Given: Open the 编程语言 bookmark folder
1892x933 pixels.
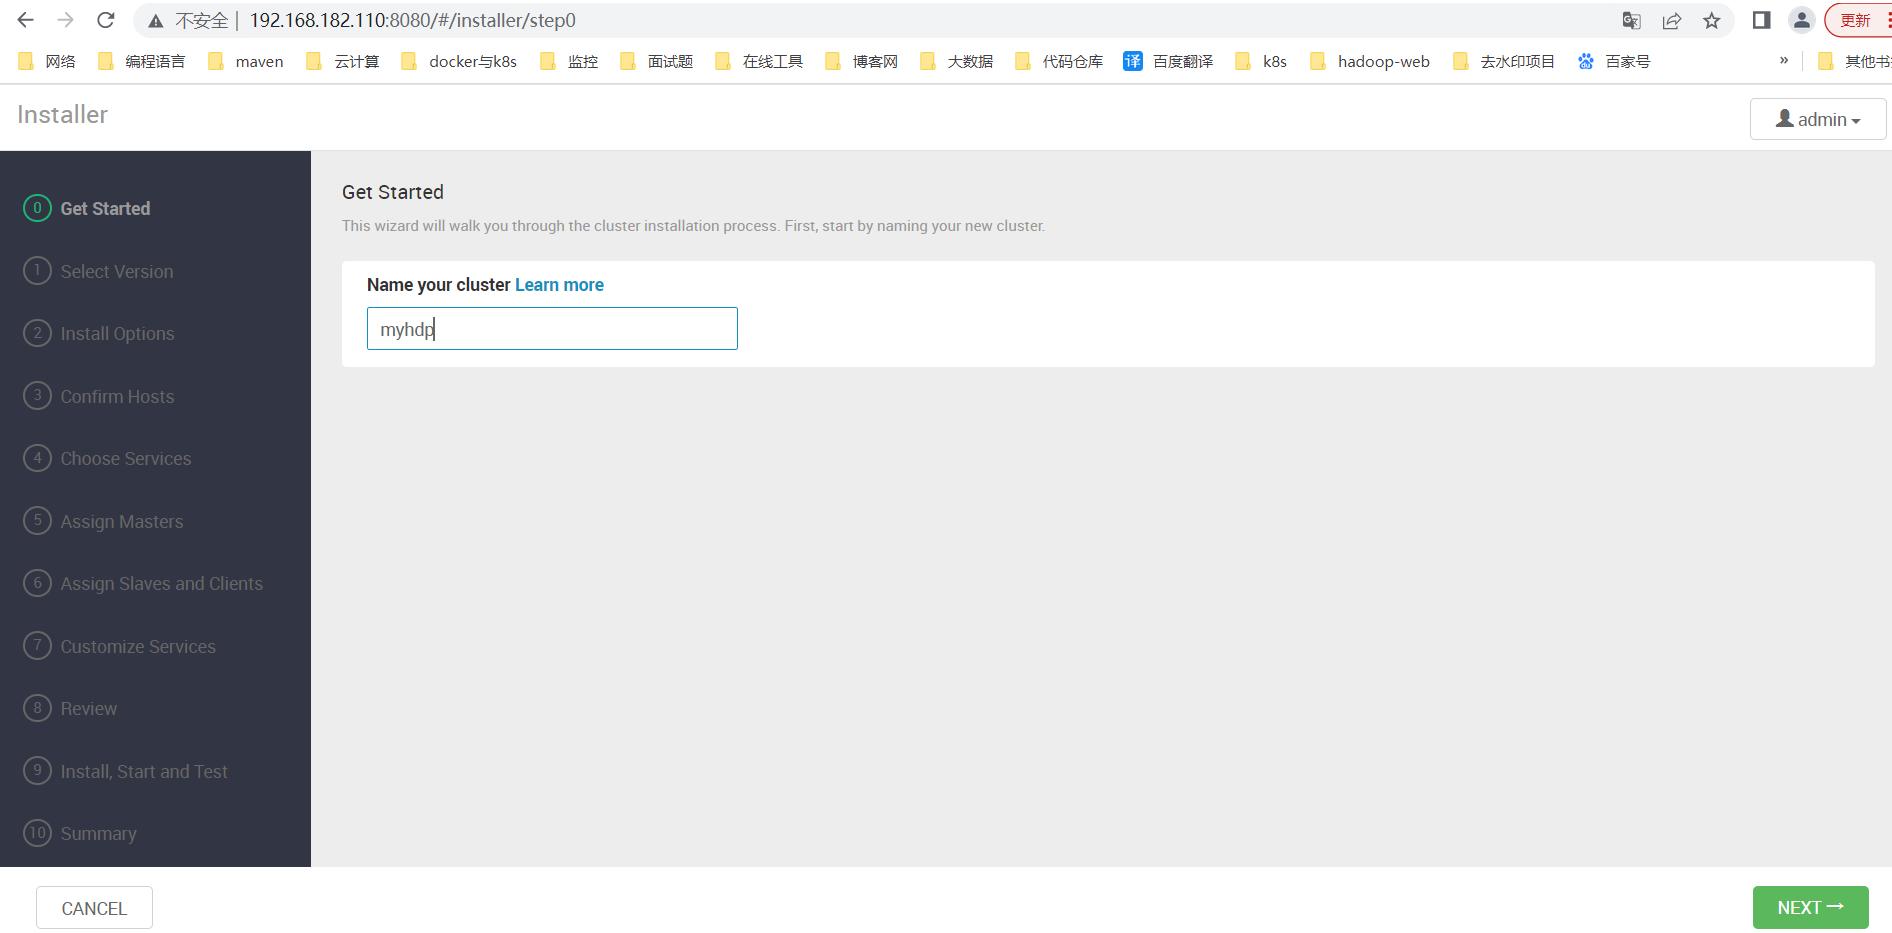Looking at the screenshot, I should (141, 61).
